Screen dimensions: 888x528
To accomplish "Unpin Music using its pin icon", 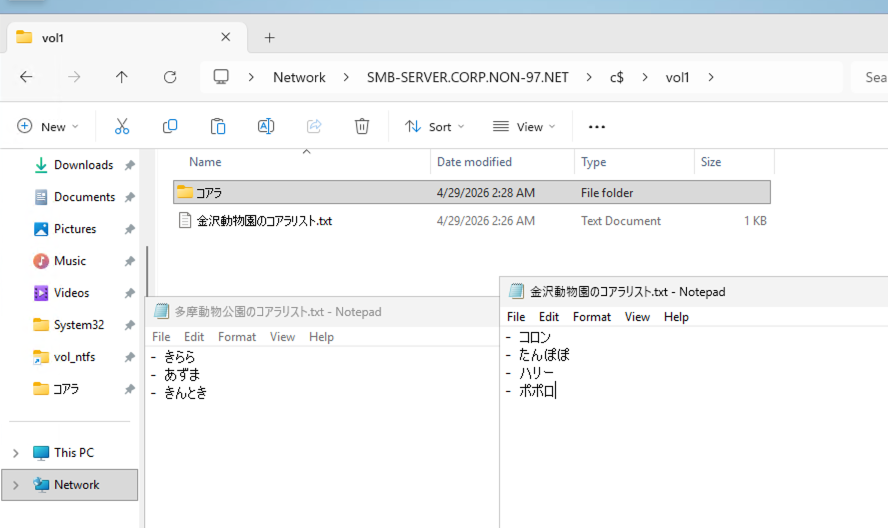I will pyautogui.click(x=130, y=261).
